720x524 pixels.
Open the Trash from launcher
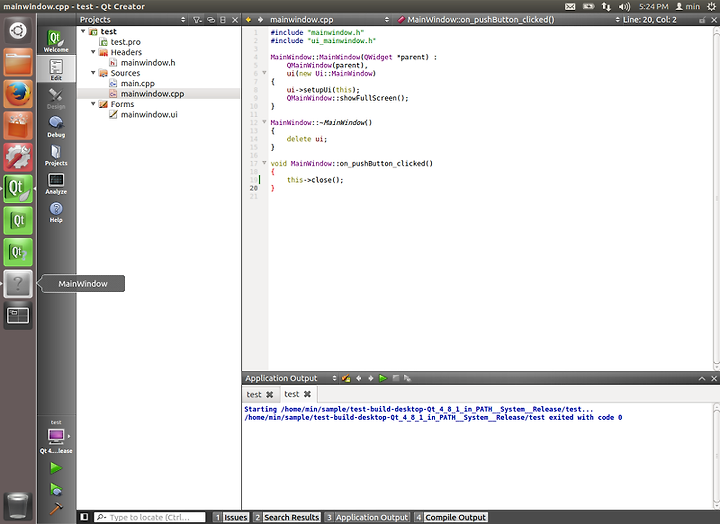[x=18, y=506]
